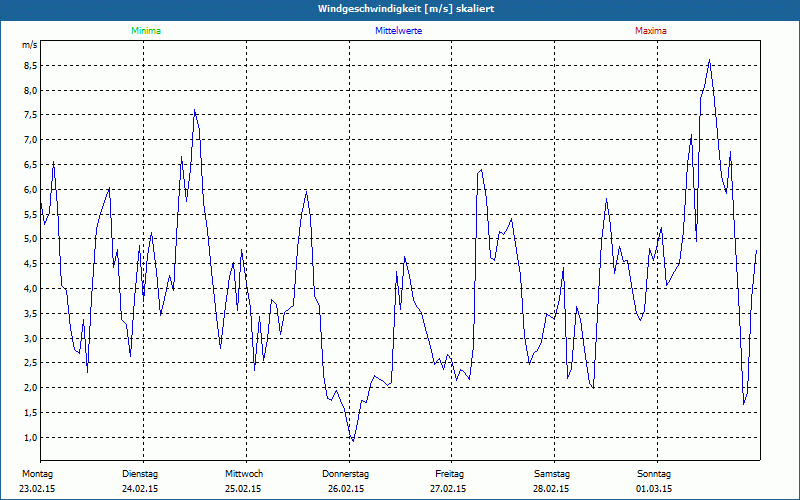Click the Sonntag day label
Image resolution: width=800 pixels, height=500 pixels.
point(654,474)
